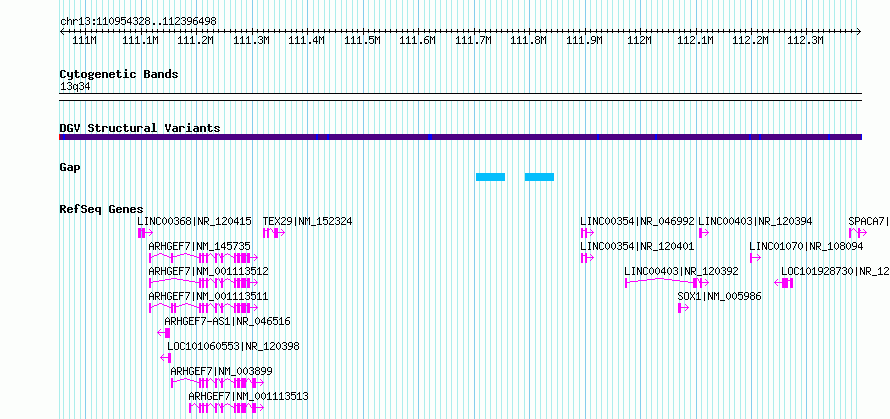This screenshot has width=890, height=419.
Task: Select the Gap block near 111.7M
Action: 490,177
